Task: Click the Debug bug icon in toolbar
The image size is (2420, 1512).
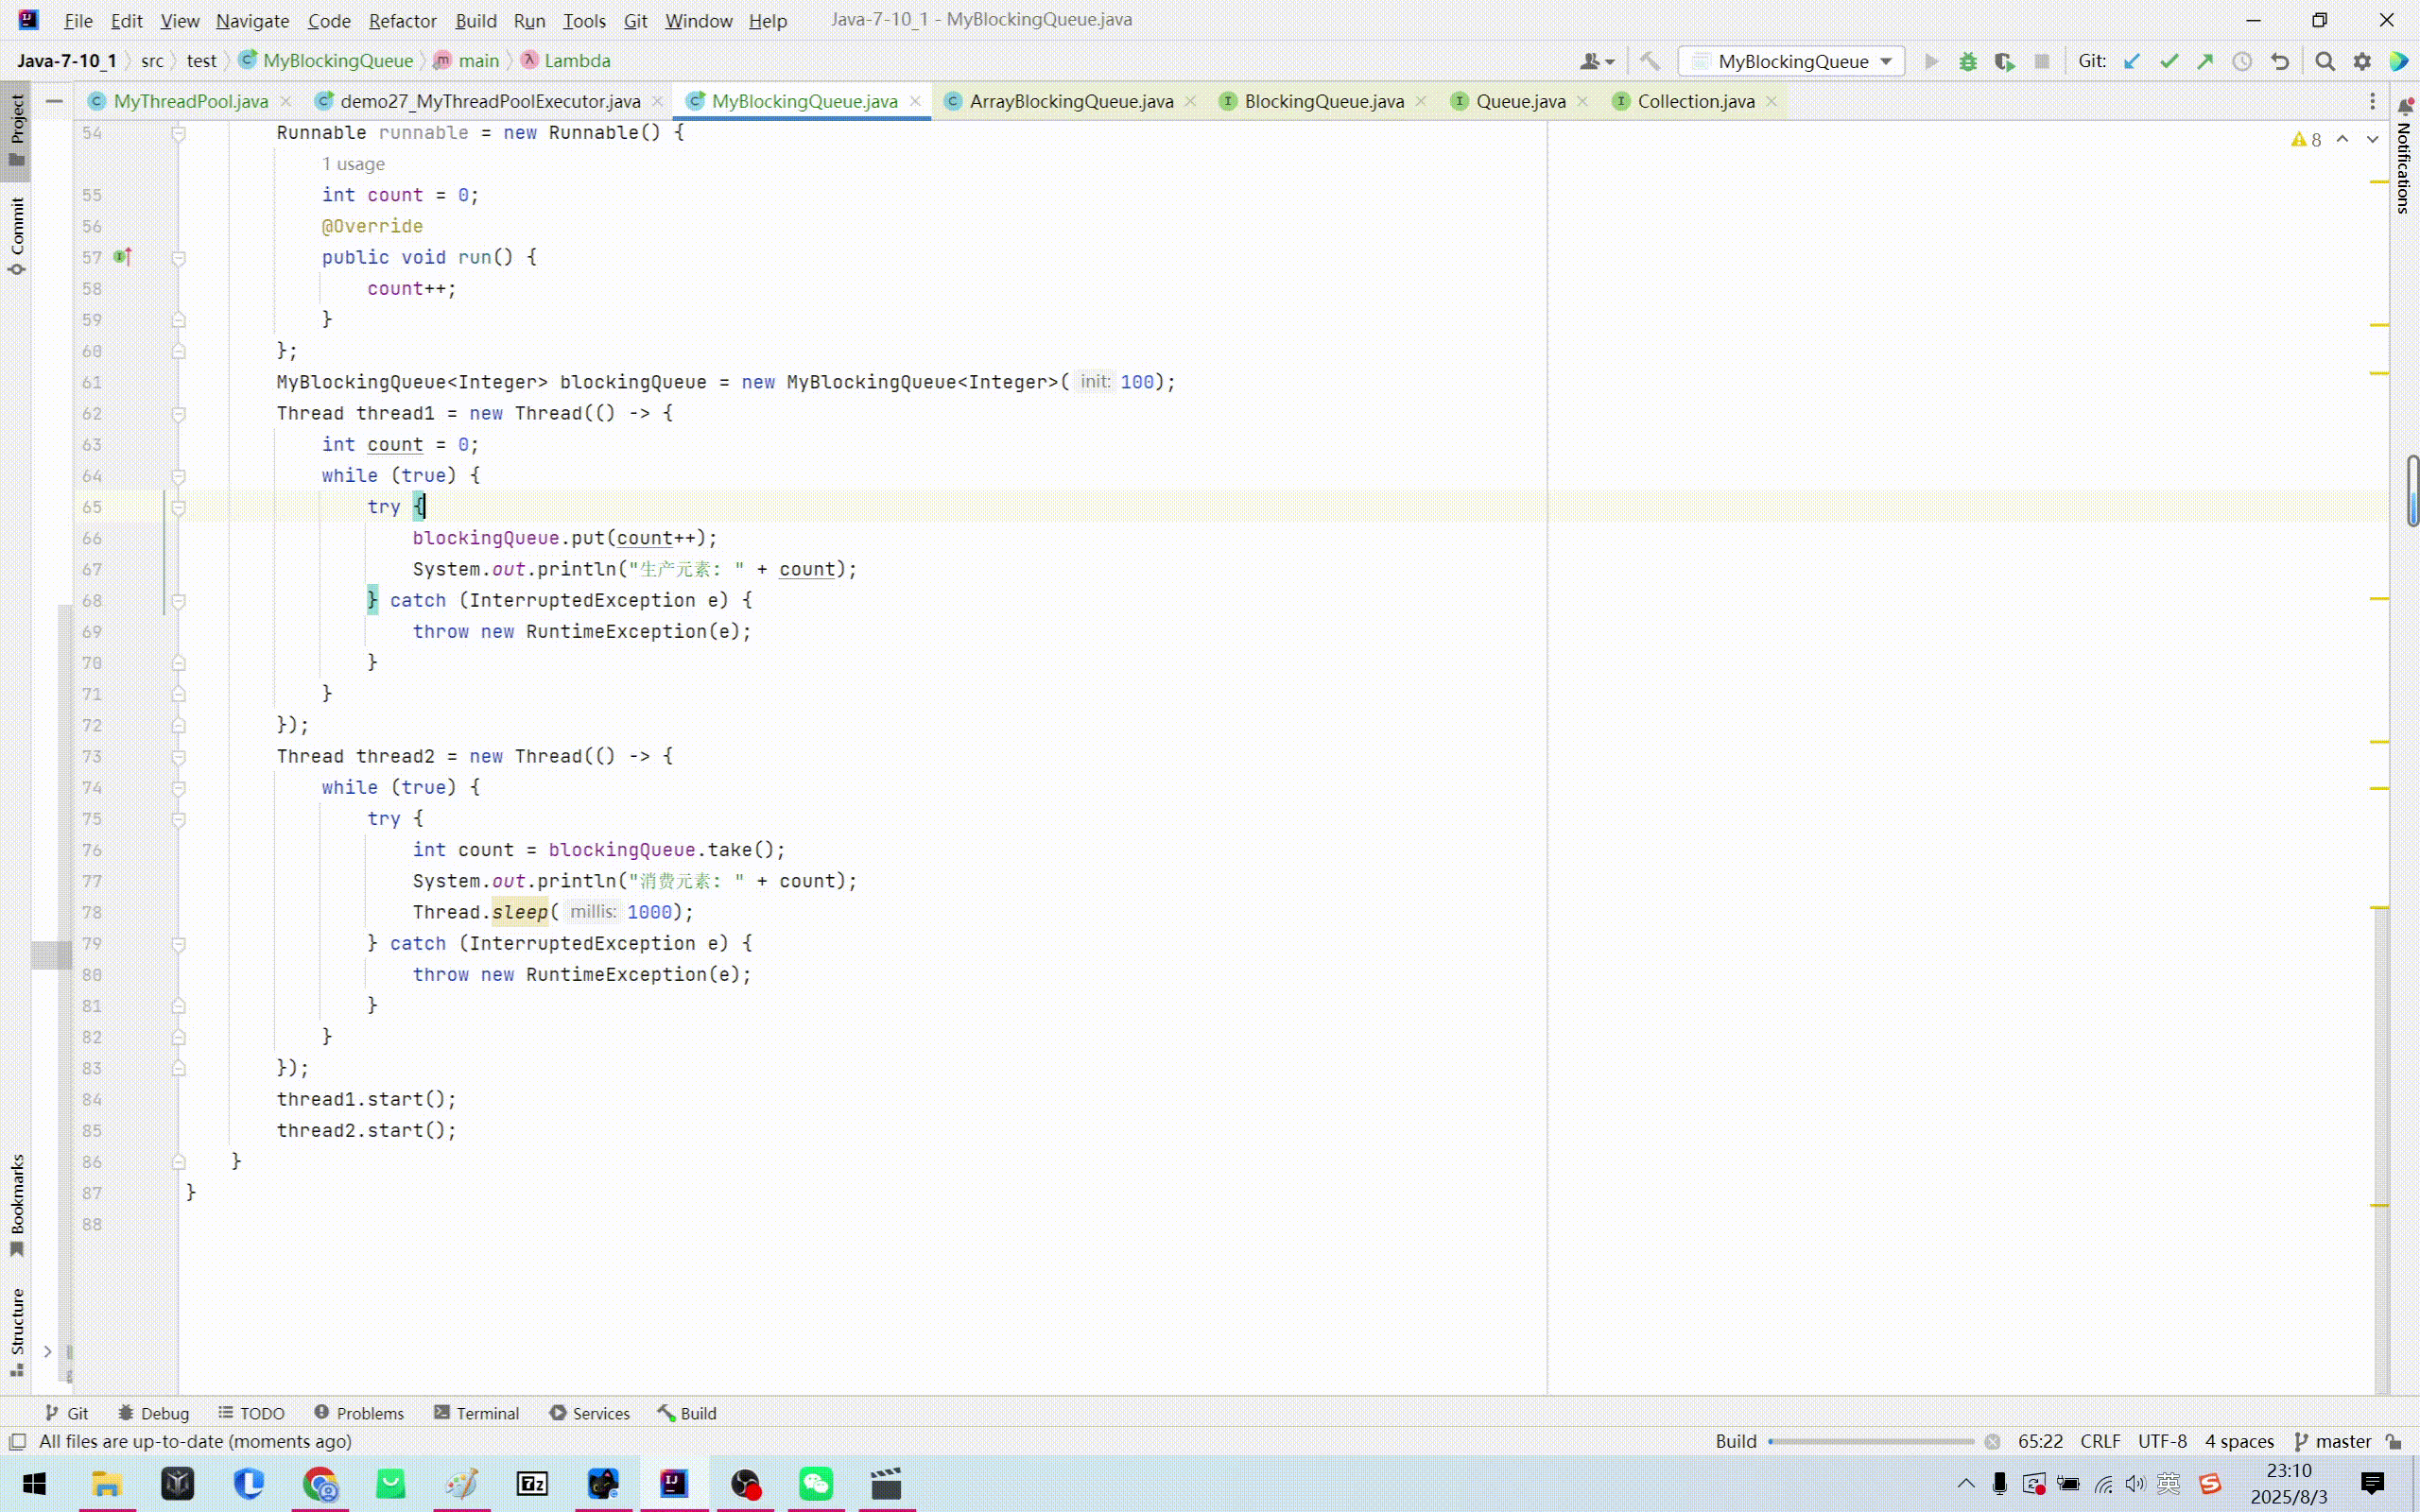Action: pos(1968,62)
